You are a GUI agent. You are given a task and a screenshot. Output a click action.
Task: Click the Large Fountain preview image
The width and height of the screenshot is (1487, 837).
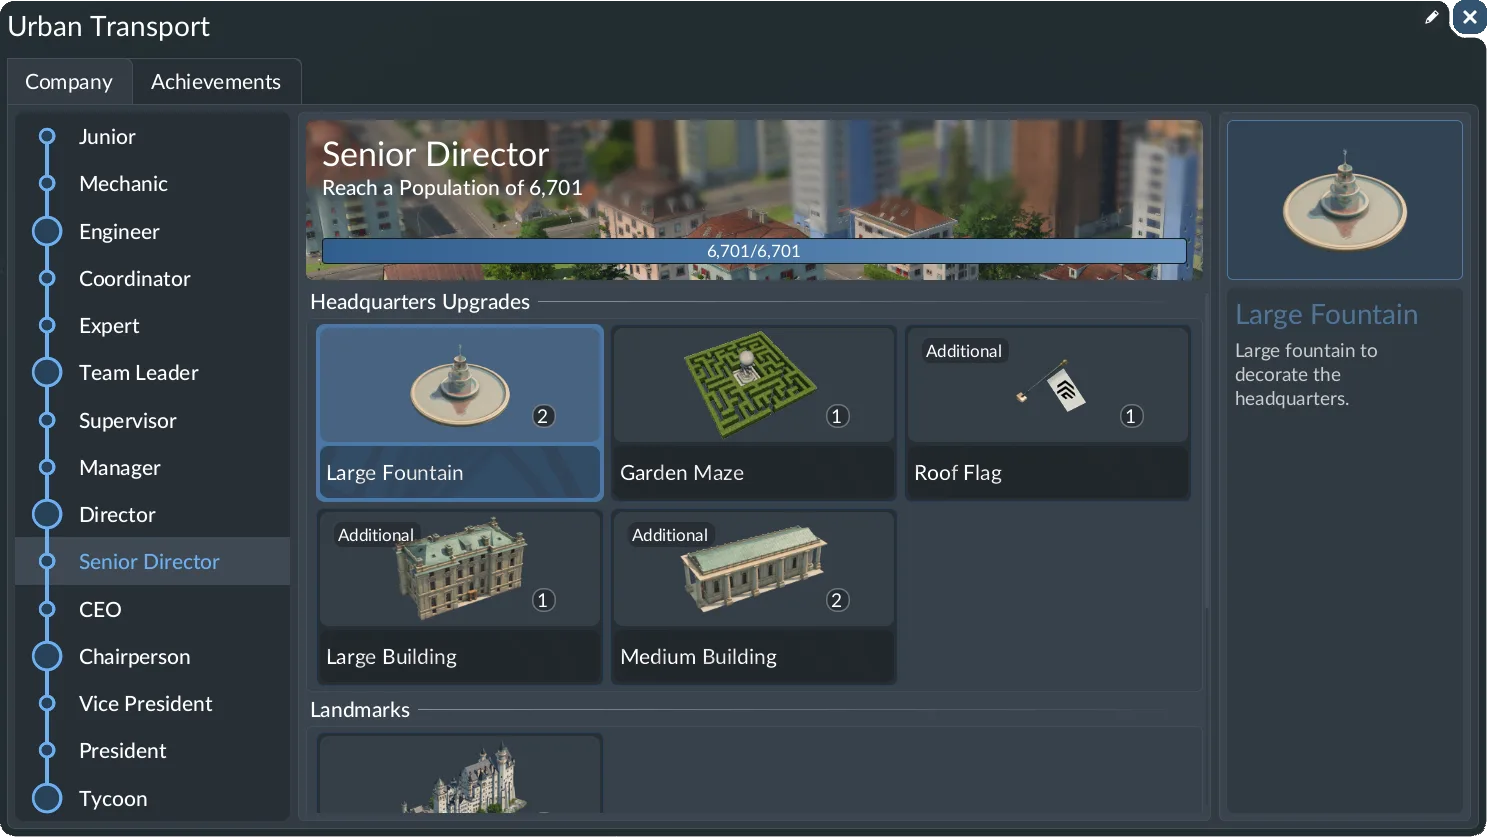(1345, 200)
